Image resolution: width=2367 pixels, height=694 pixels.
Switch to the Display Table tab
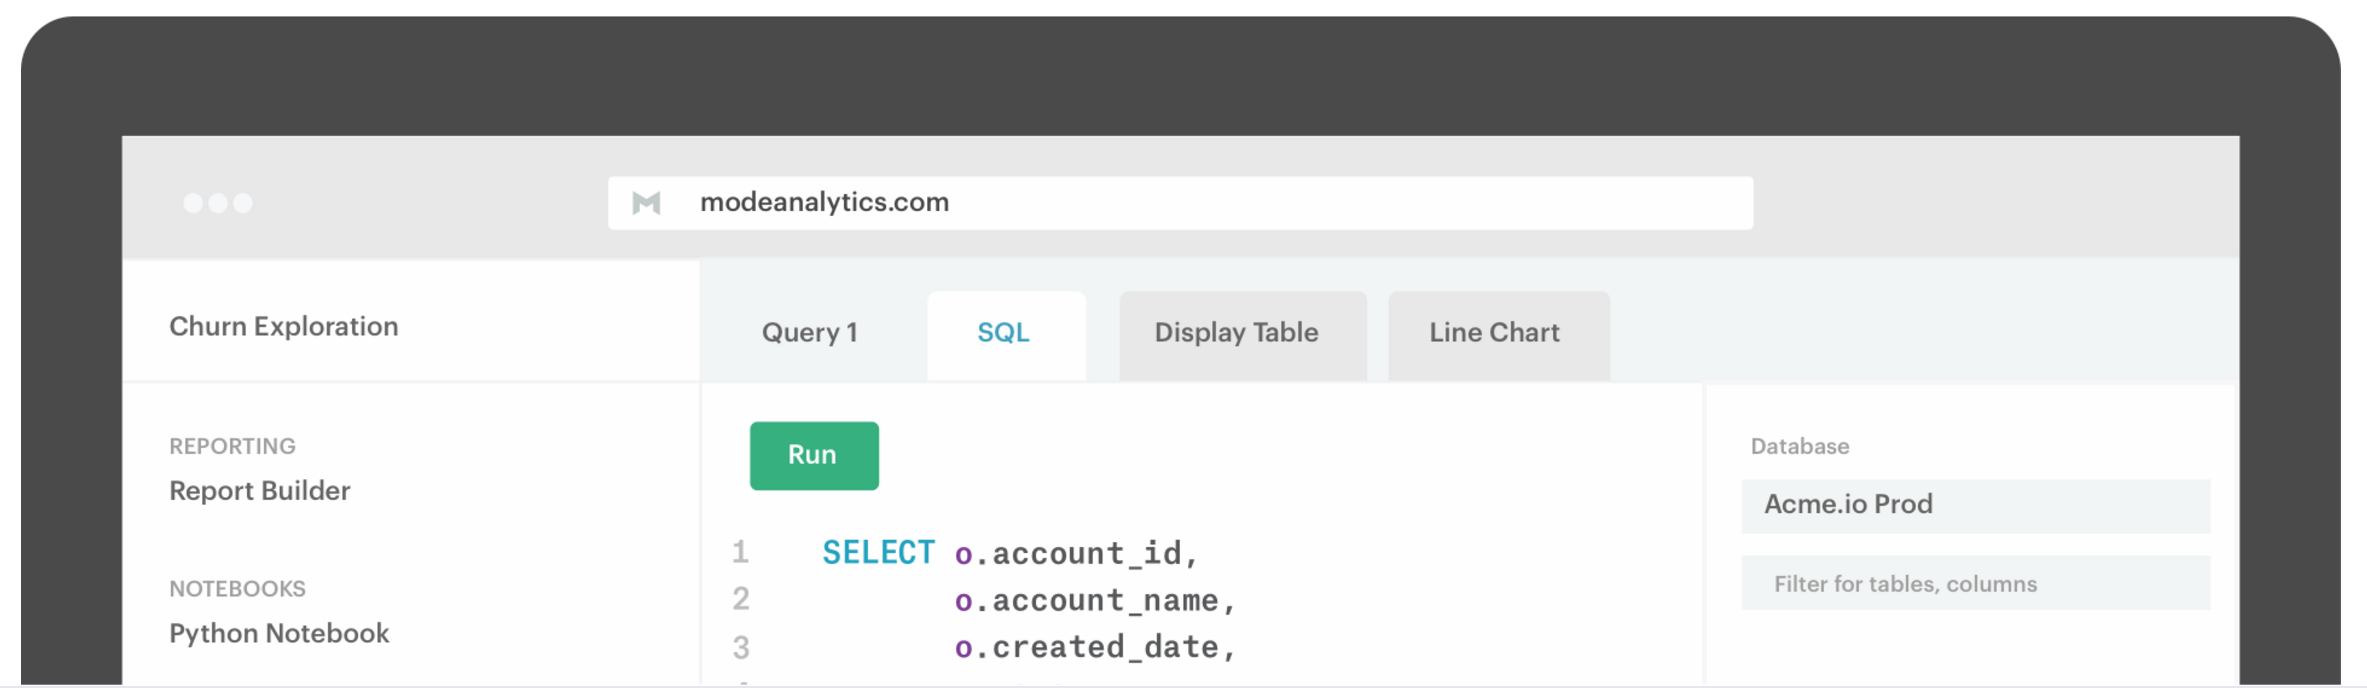pos(1237,333)
